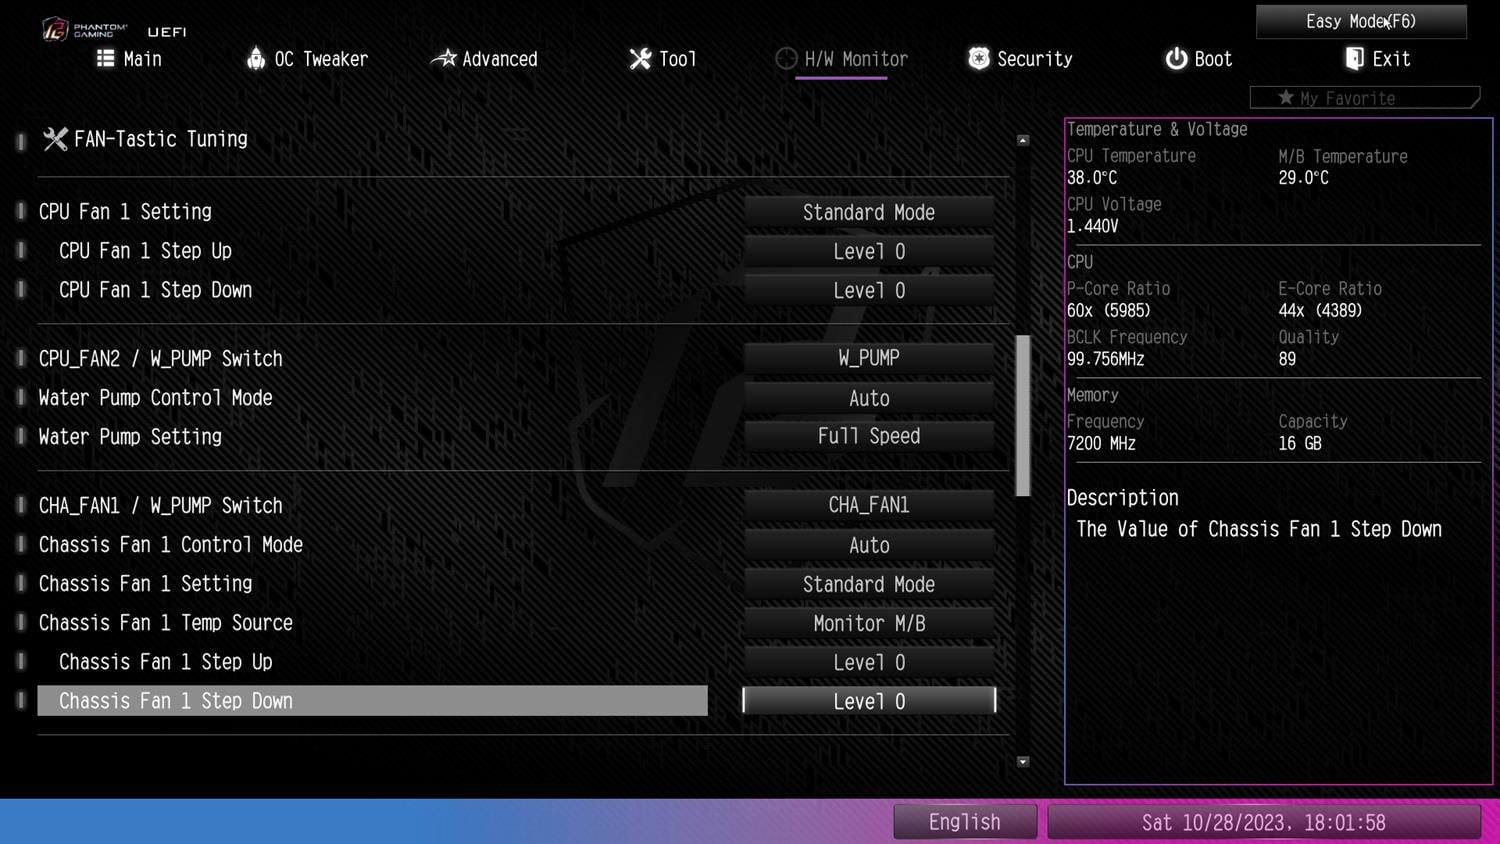
Task: Click the Main menu list icon
Action: click(105, 59)
